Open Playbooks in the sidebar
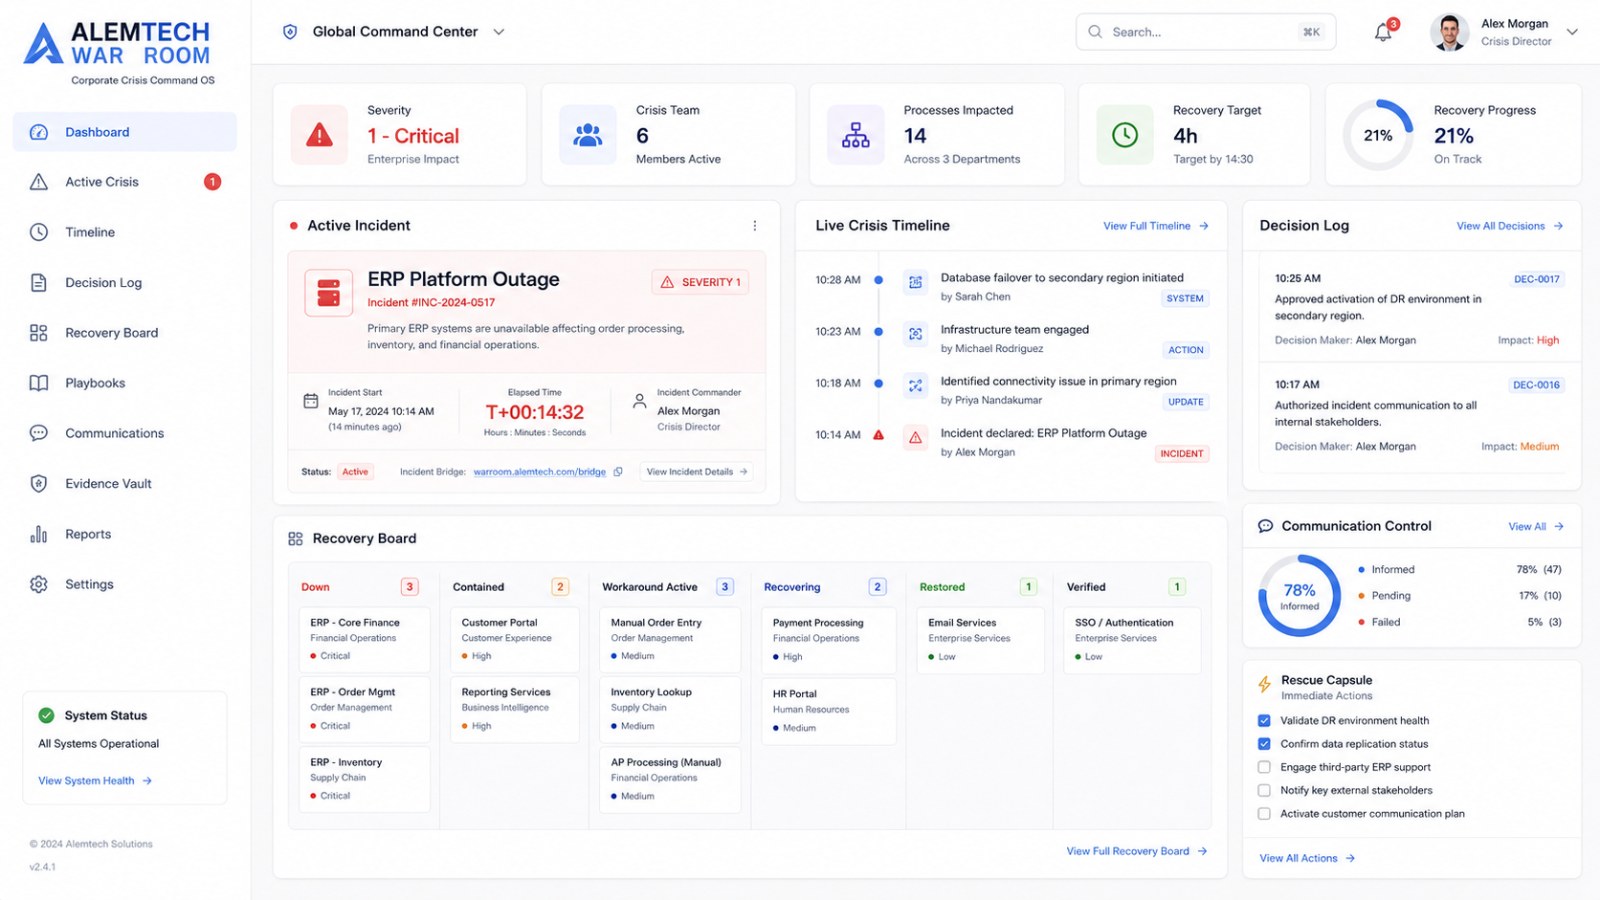 click(x=125, y=383)
